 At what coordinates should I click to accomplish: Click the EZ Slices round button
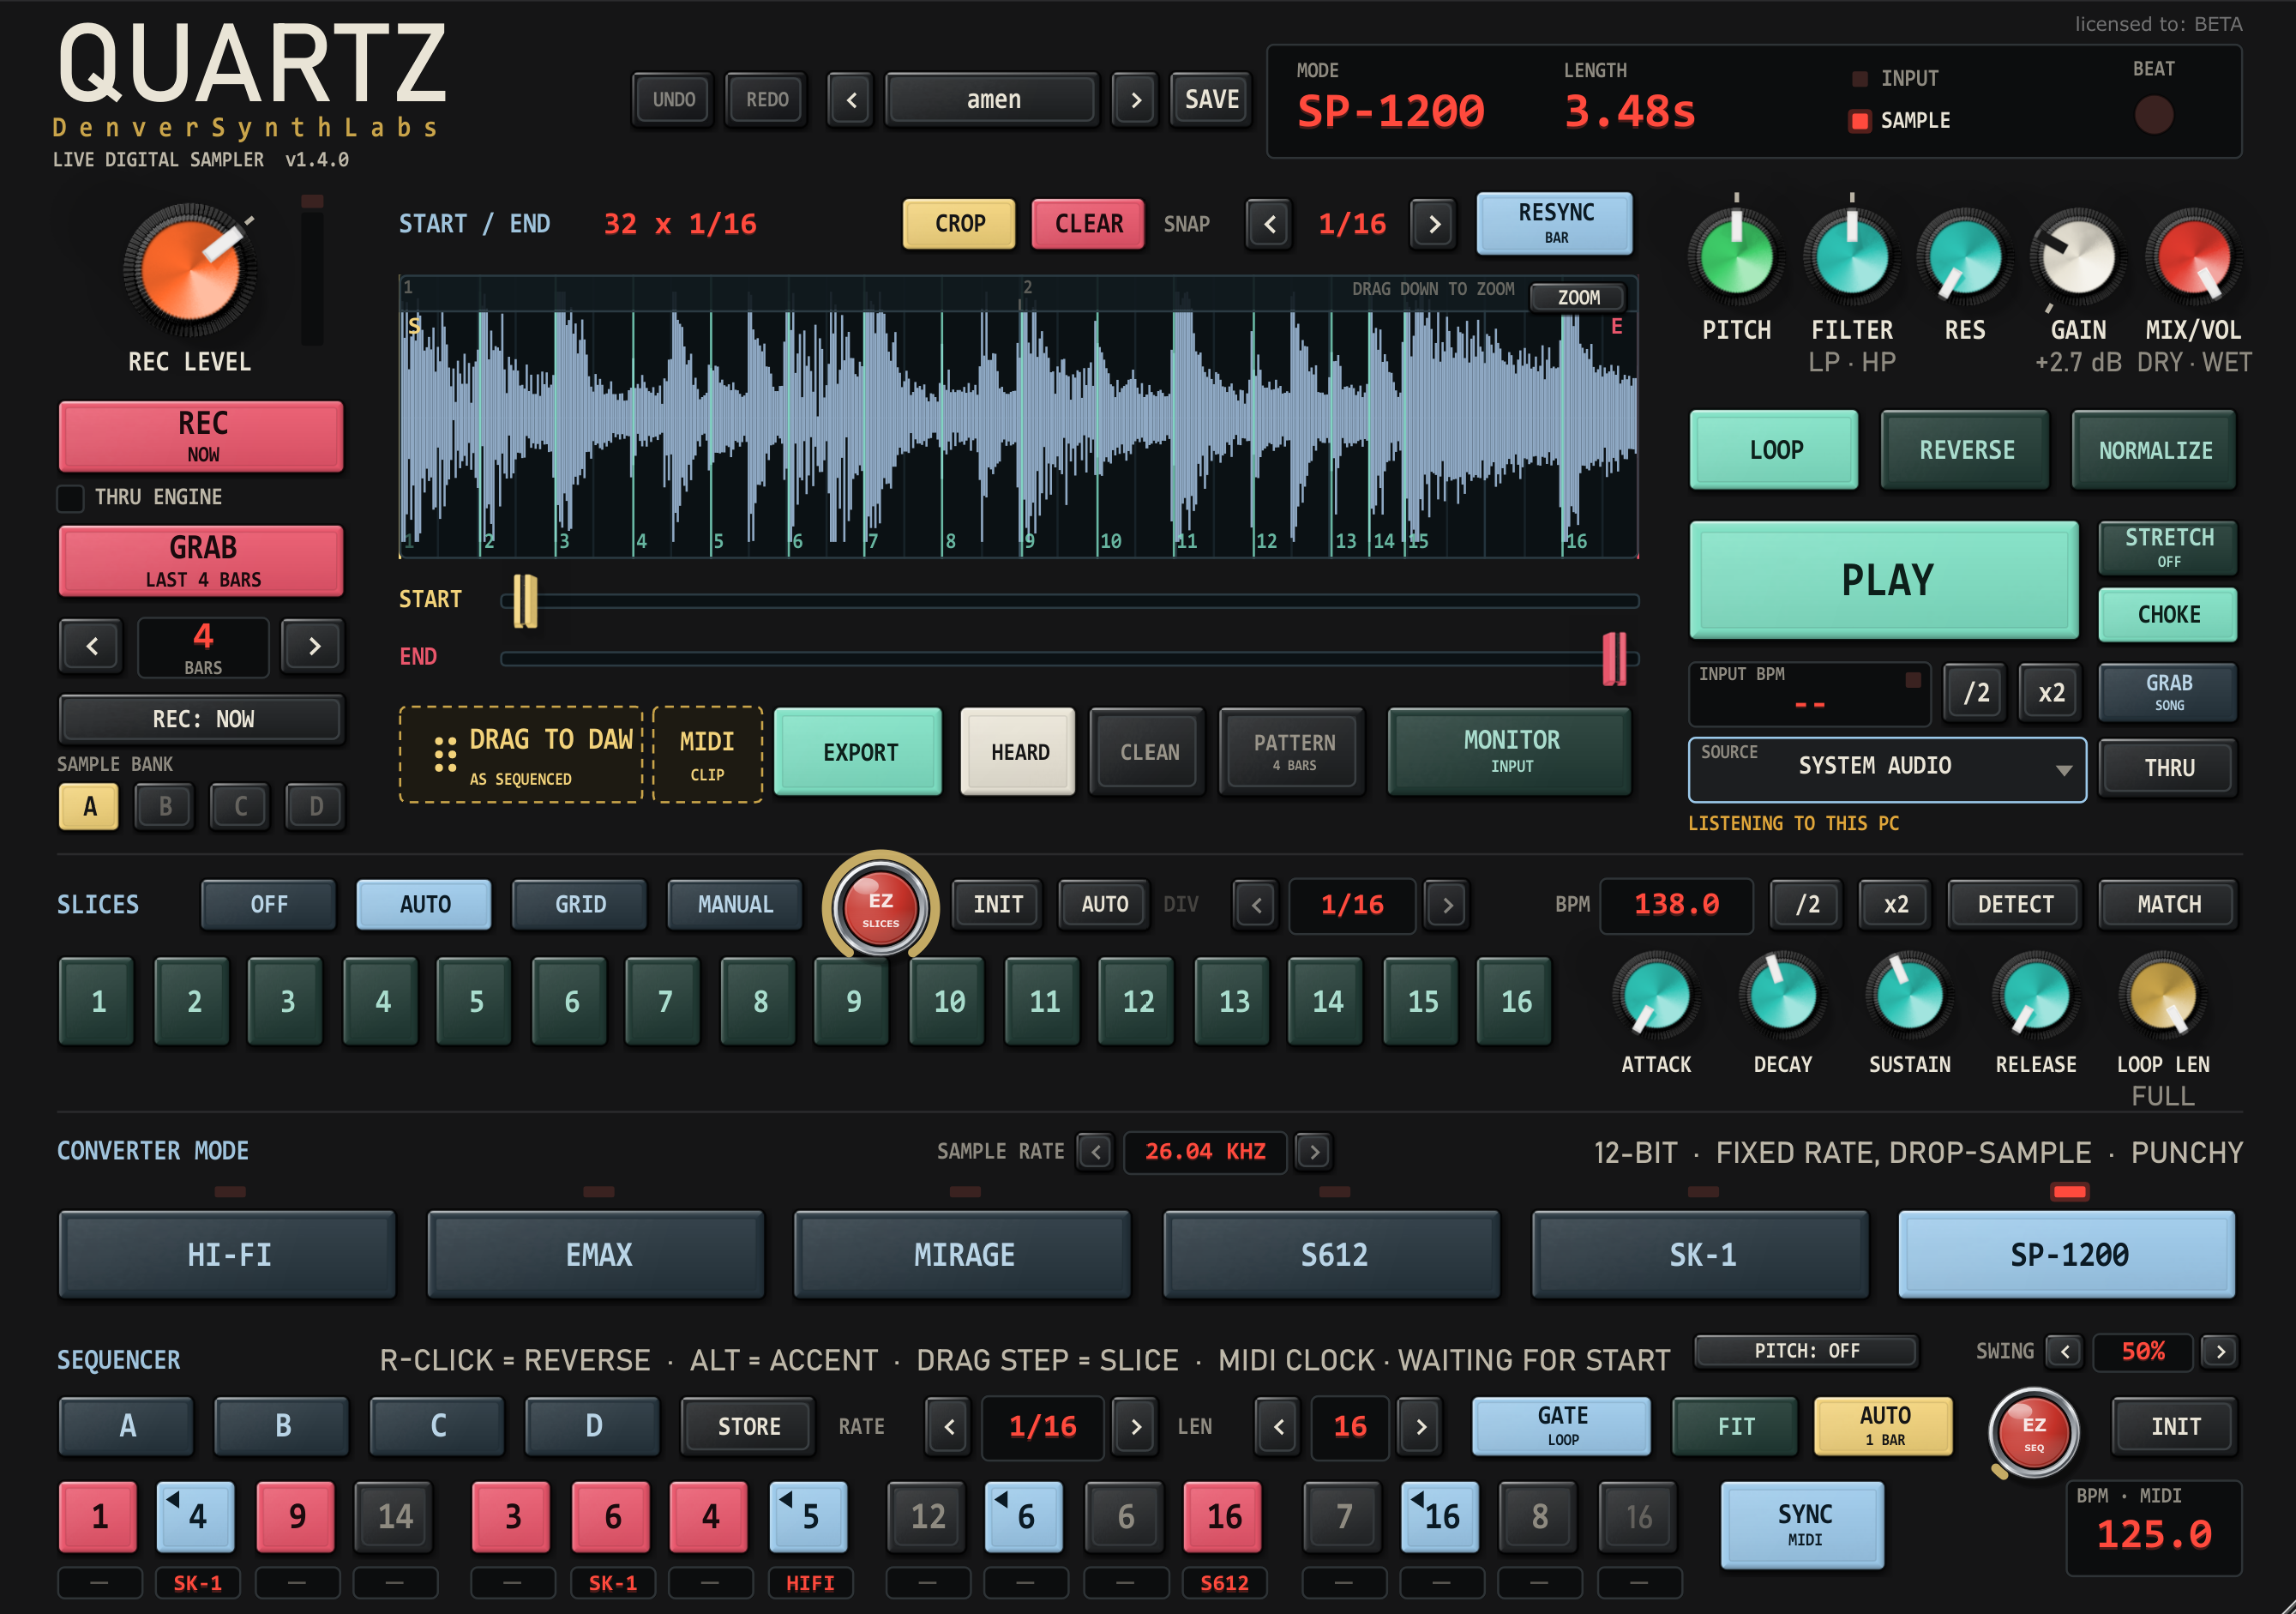tap(880, 907)
